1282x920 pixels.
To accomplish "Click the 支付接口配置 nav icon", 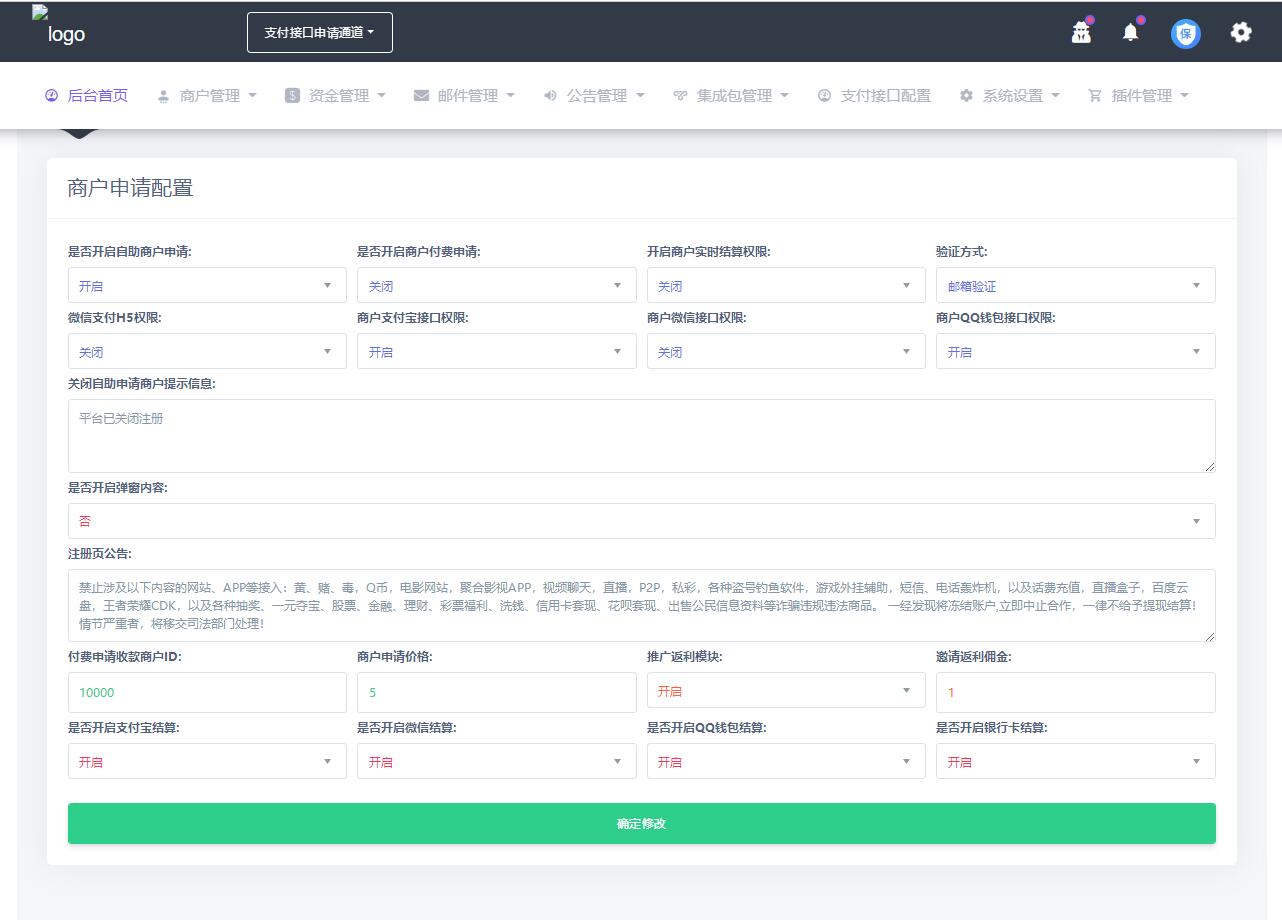I will point(825,96).
